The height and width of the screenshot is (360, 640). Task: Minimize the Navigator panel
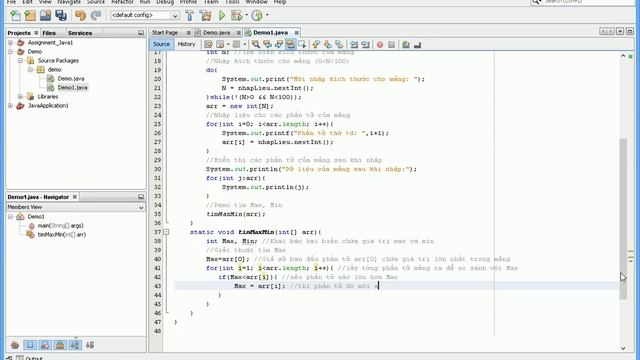(141, 197)
